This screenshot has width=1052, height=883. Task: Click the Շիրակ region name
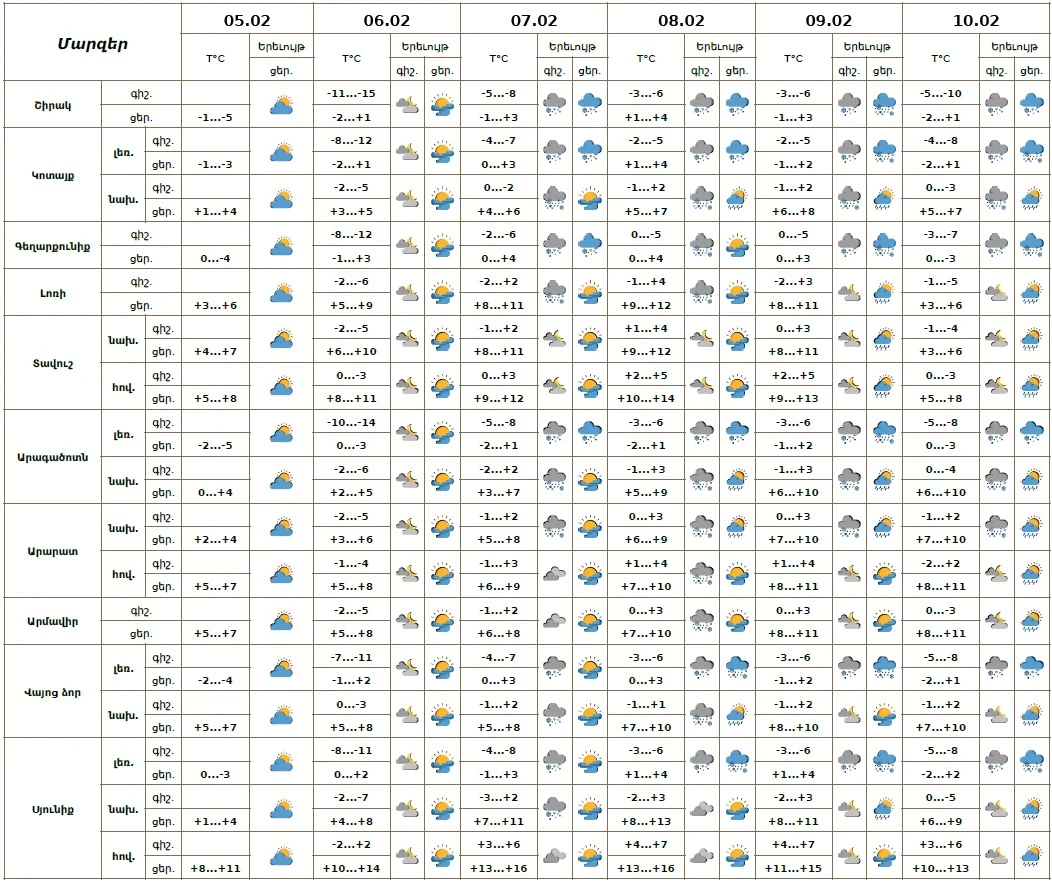[52, 105]
